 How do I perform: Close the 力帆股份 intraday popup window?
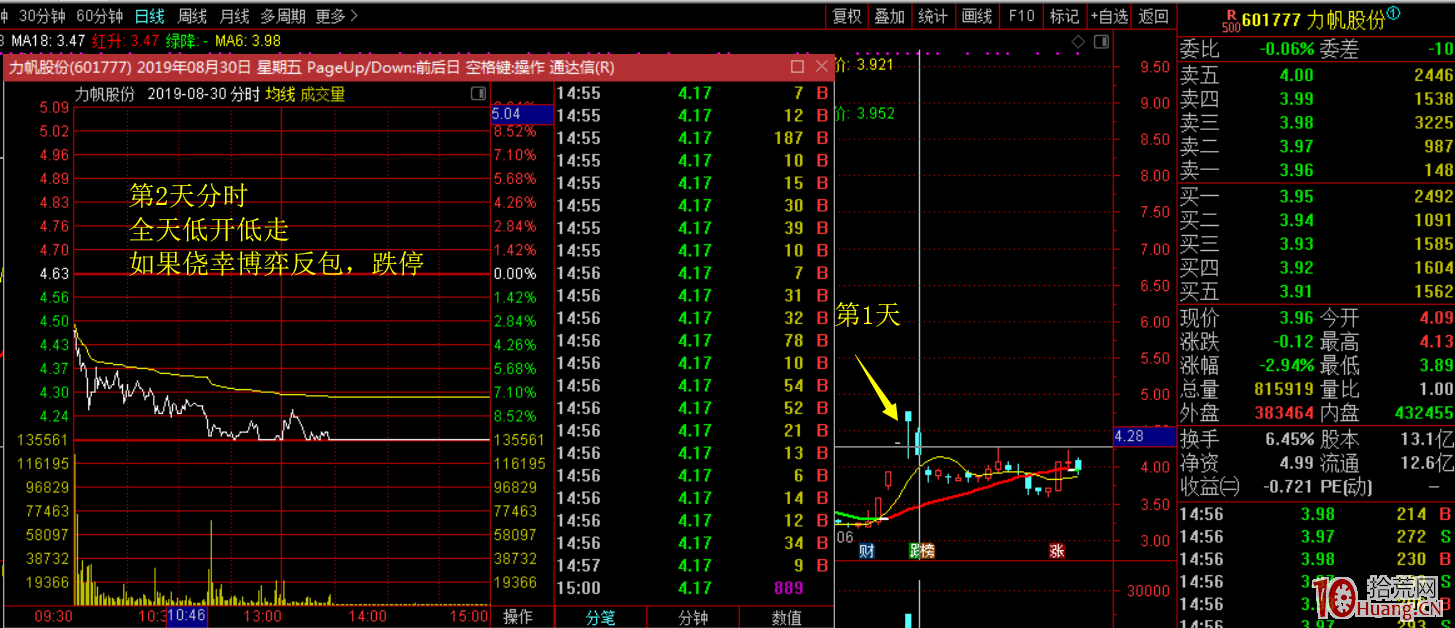point(821,67)
